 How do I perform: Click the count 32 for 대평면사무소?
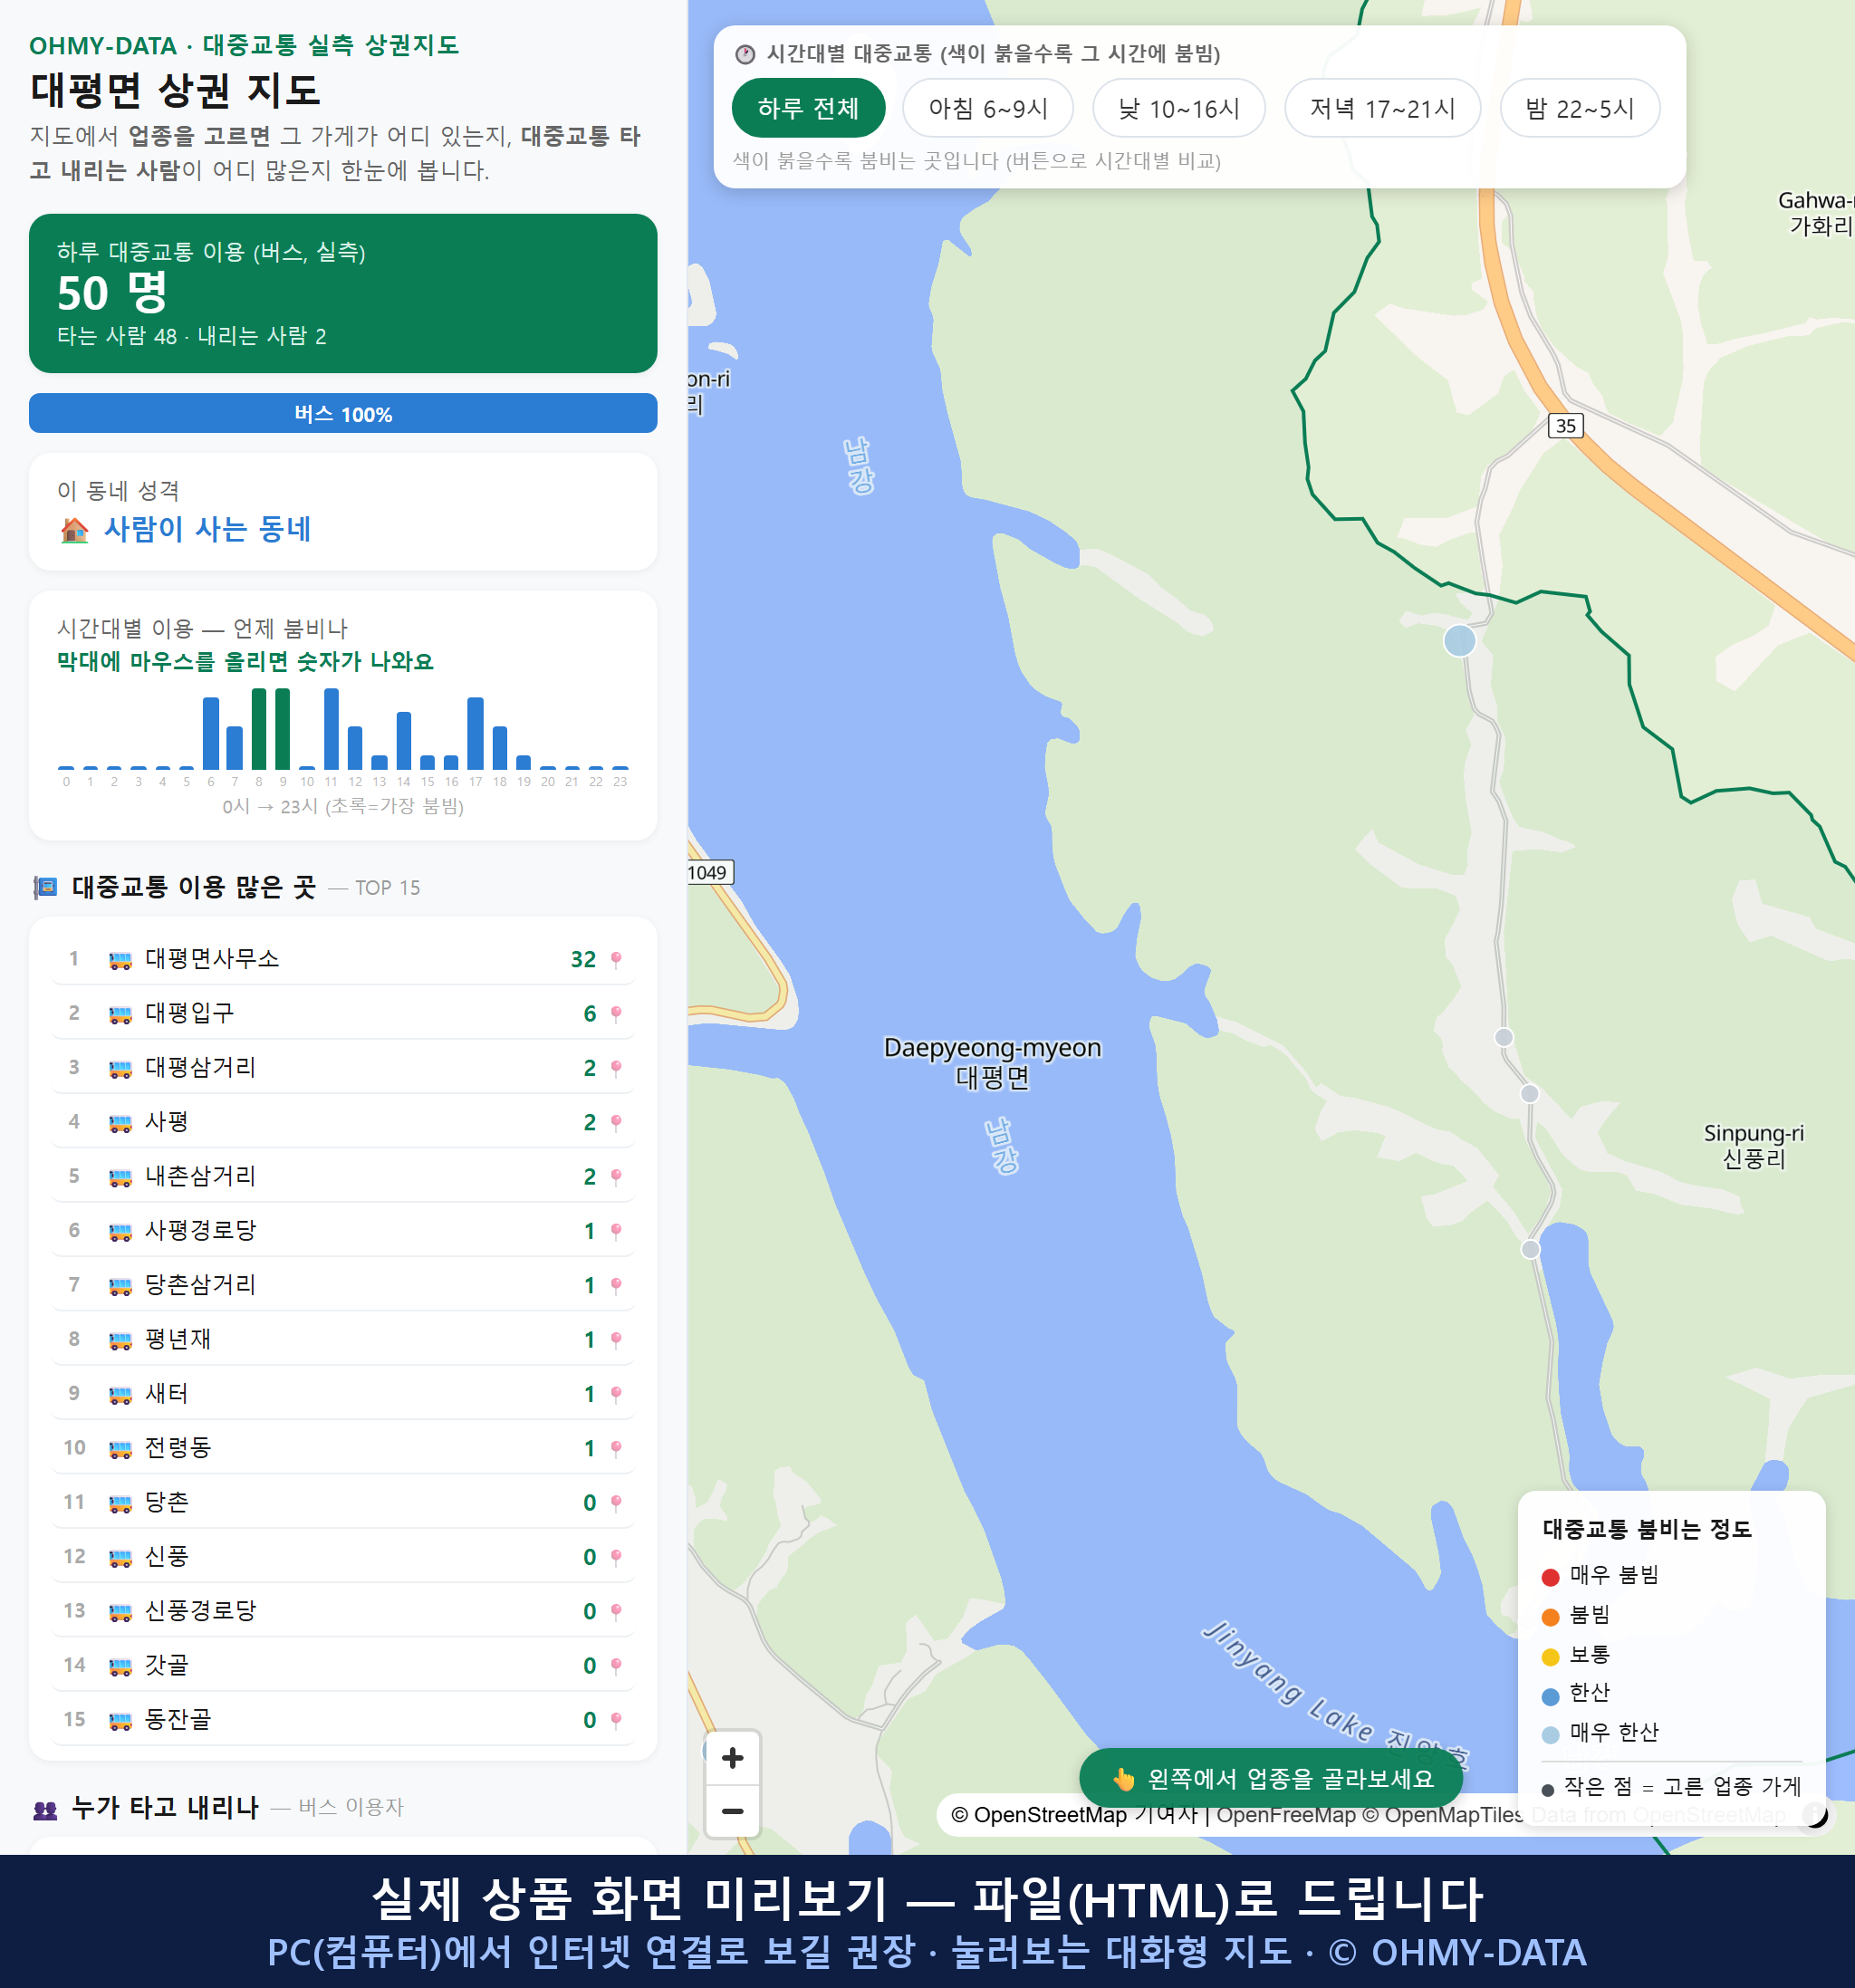[x=583, y=960]
